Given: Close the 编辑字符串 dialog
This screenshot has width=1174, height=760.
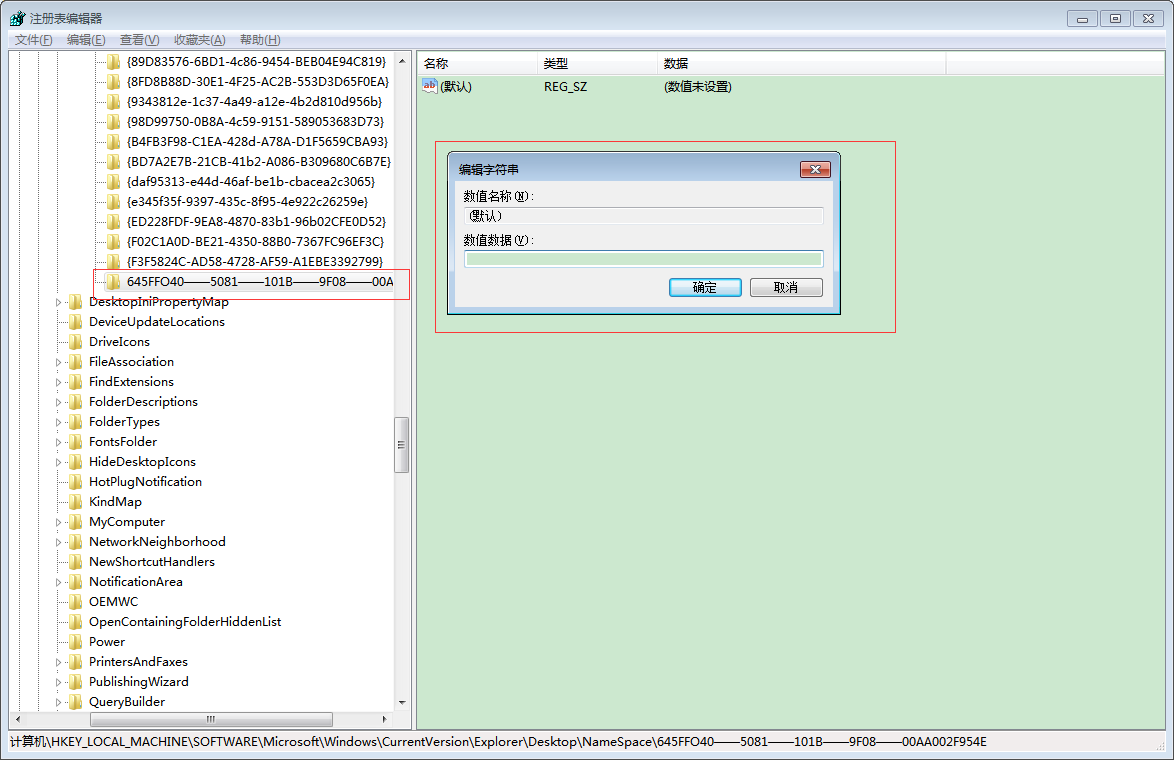Looking at the screenshot, I should pyautogui.click(x=816, y=170).
